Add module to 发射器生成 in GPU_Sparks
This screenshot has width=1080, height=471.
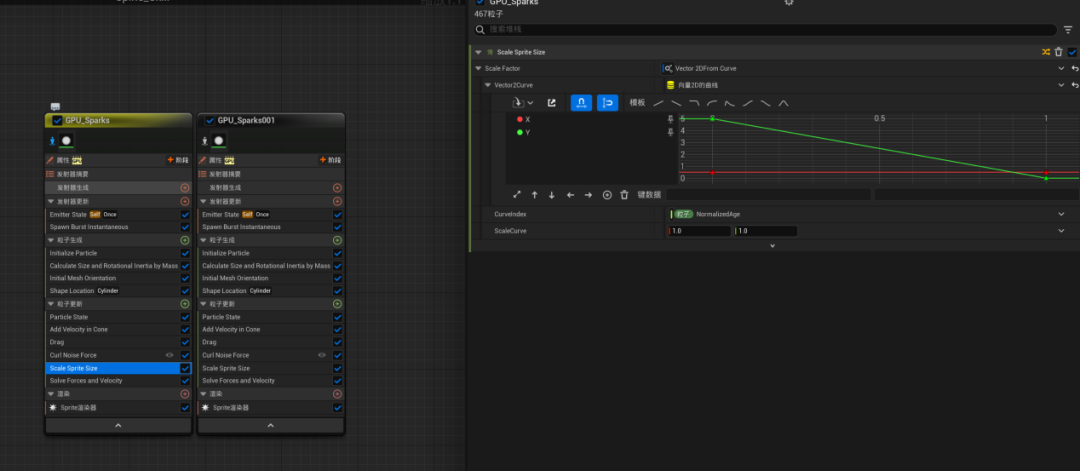(185, 188)
